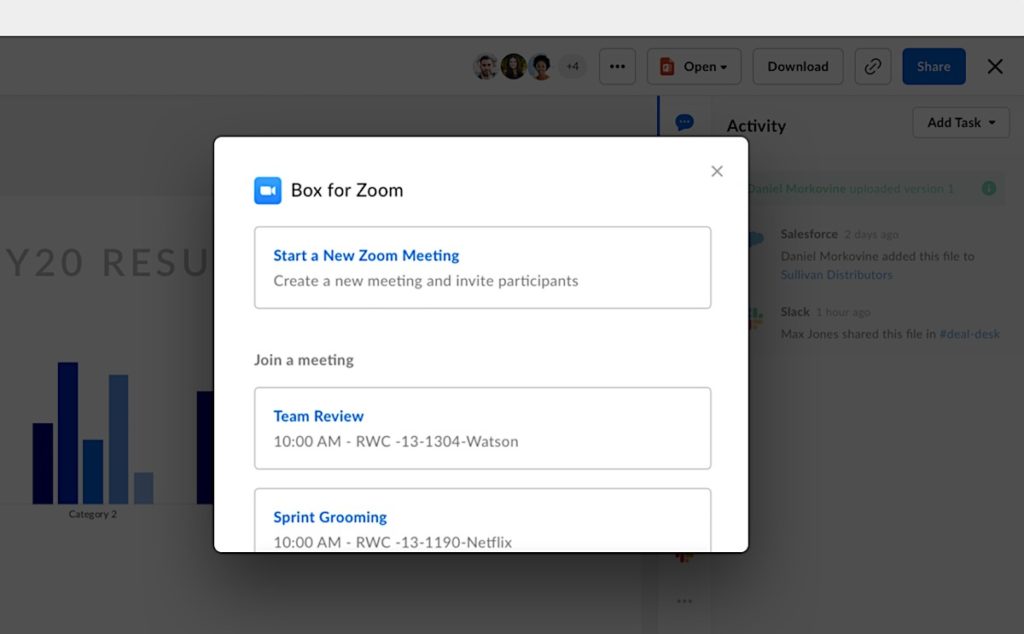
Task: Show the +4 more collaborators
Action: pyautogui.click(x=573, y=67)
